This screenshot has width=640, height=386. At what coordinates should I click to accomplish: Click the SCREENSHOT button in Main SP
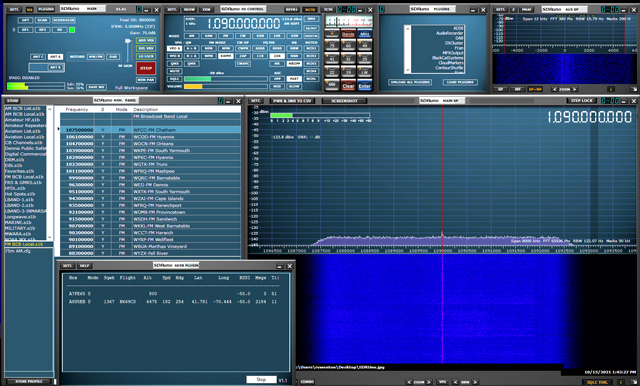pyautogui.click(x=344, y=100)
